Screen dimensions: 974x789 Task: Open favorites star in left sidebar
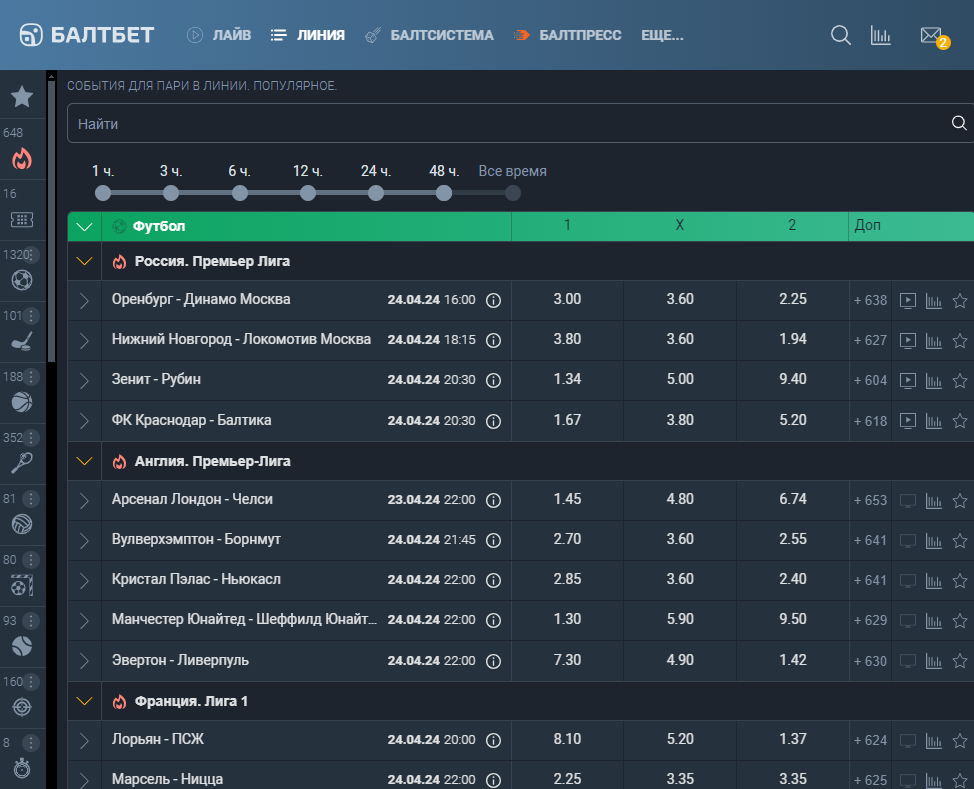coord(22,96)
